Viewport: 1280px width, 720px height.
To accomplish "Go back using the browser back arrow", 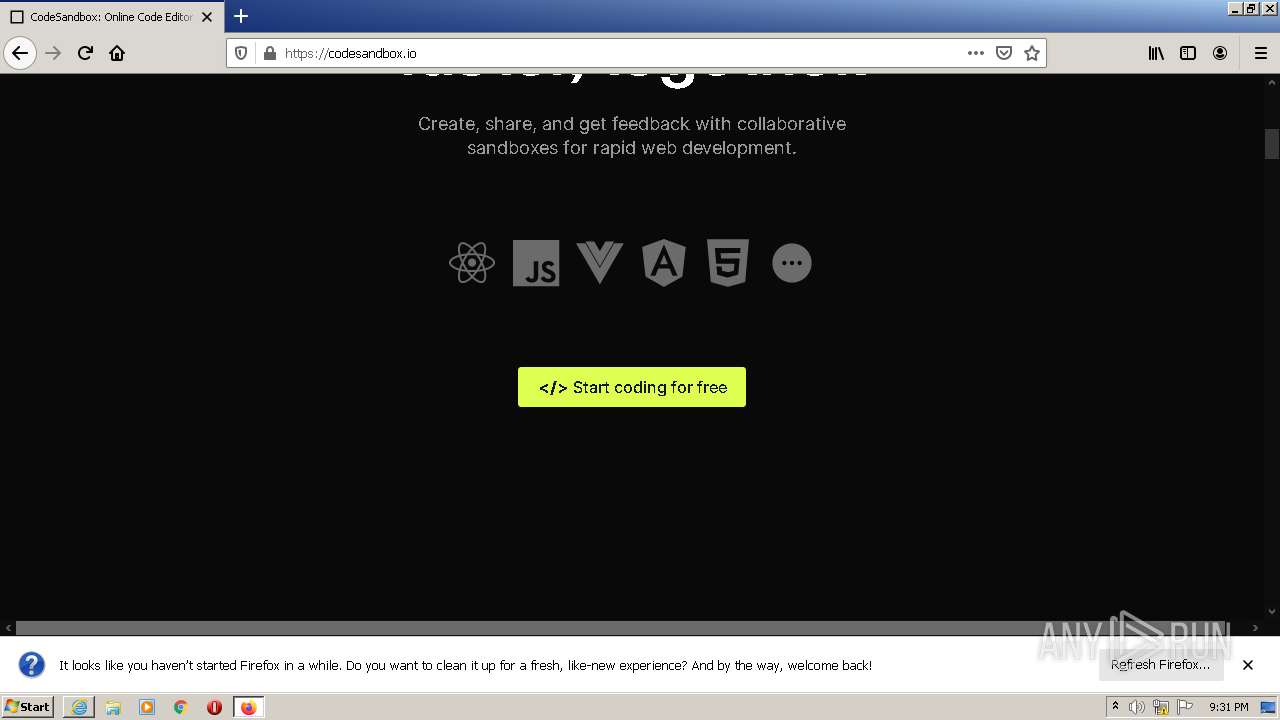I will click(x=20, y=53).
